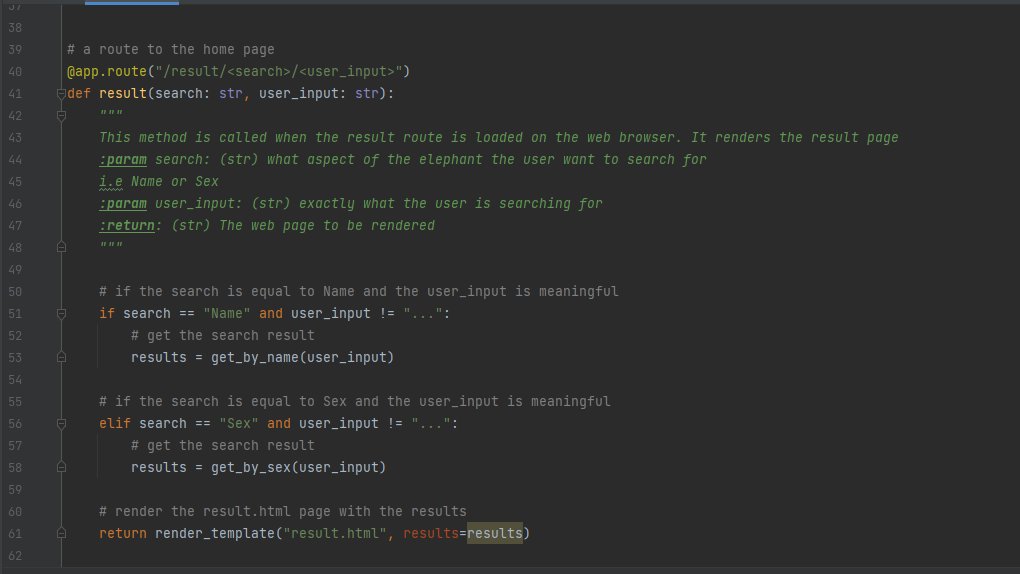Click :param tag on the search line

(x=123, y=159)
